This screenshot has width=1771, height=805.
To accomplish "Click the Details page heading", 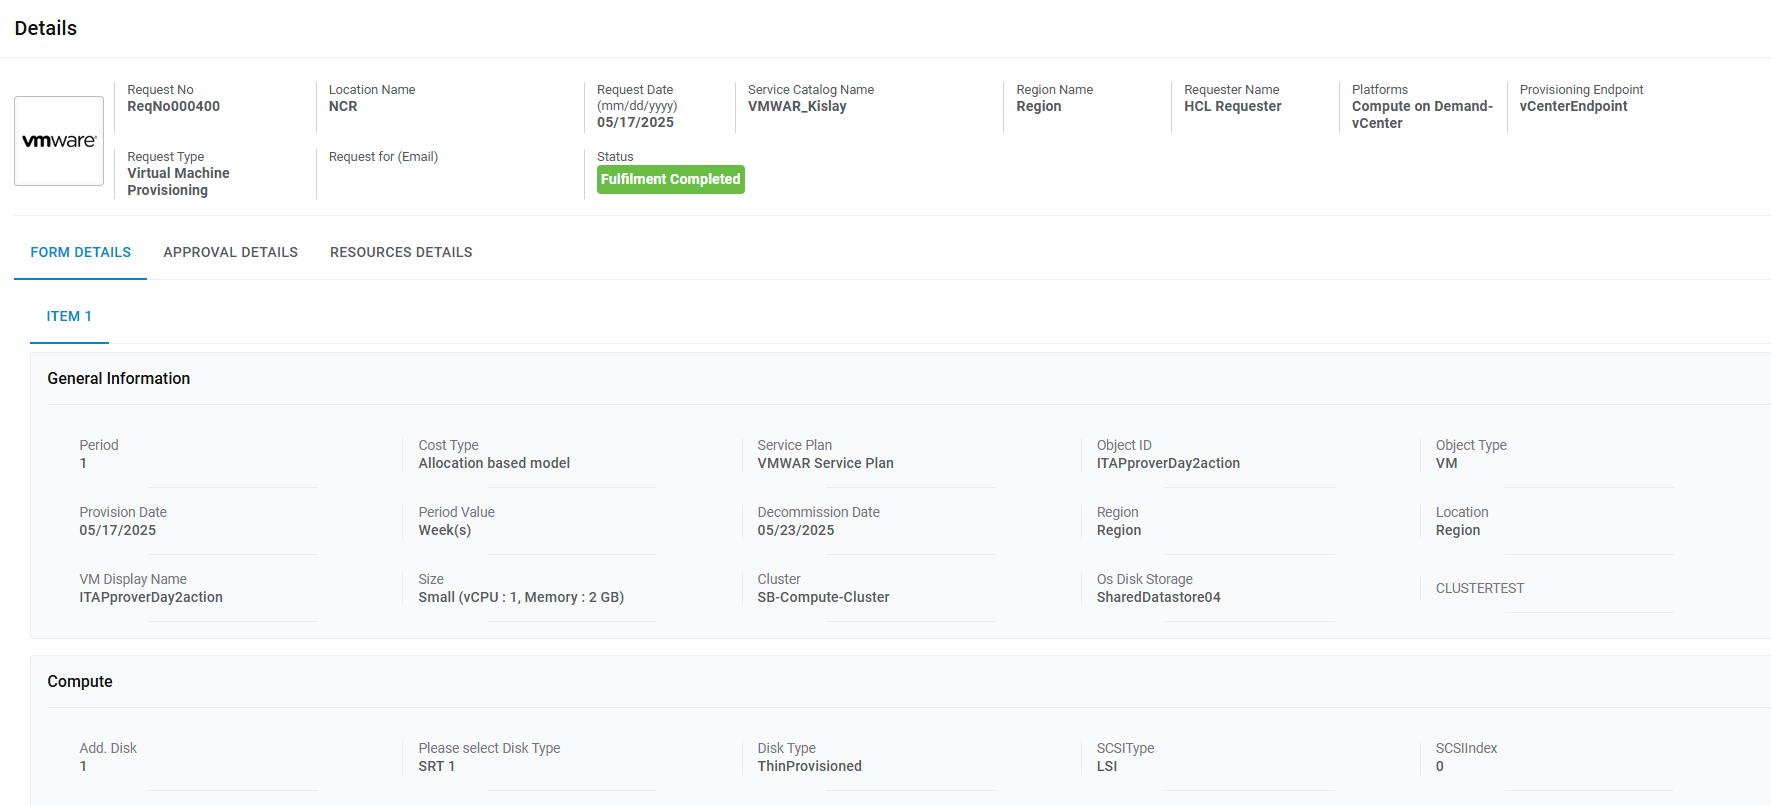I will (46, 28).
